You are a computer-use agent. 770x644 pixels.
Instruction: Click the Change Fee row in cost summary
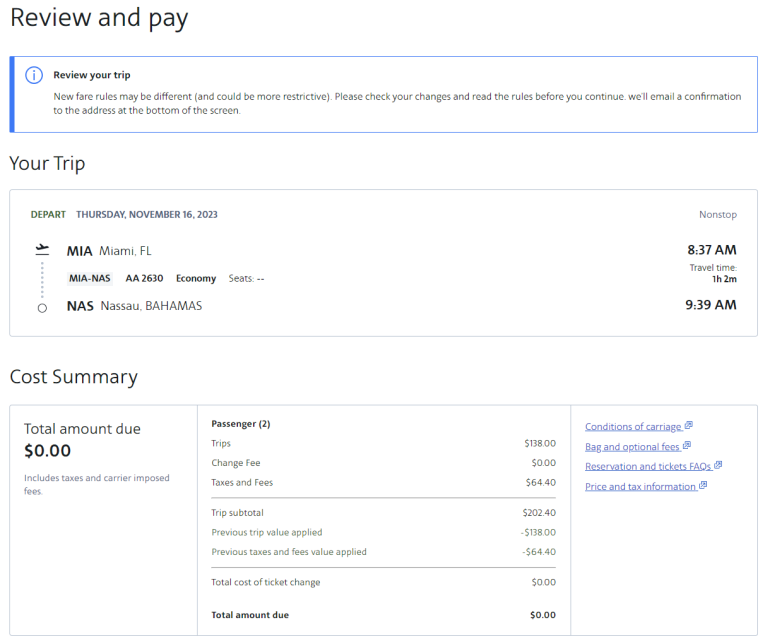click(x=236, y=463)
